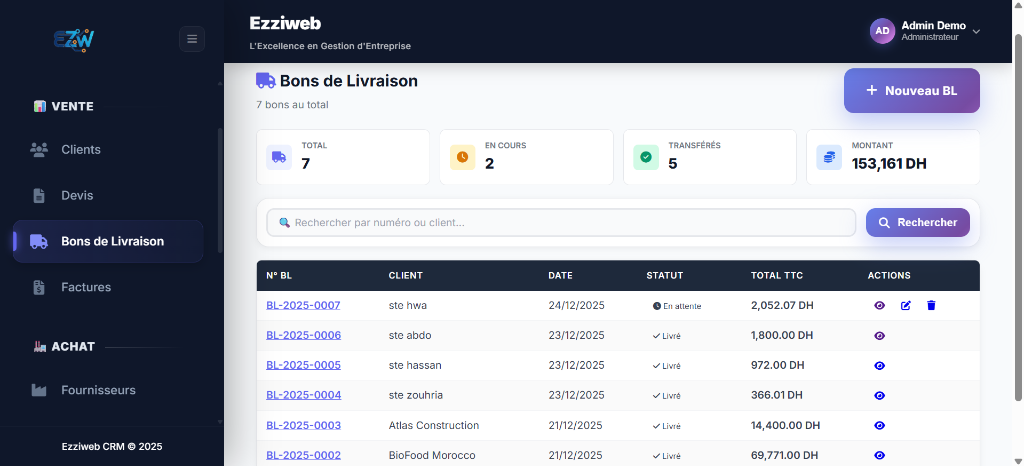Open BL-2025-0004 link
This screenshot has width=1024, height=466.
[x=303, y=396]
